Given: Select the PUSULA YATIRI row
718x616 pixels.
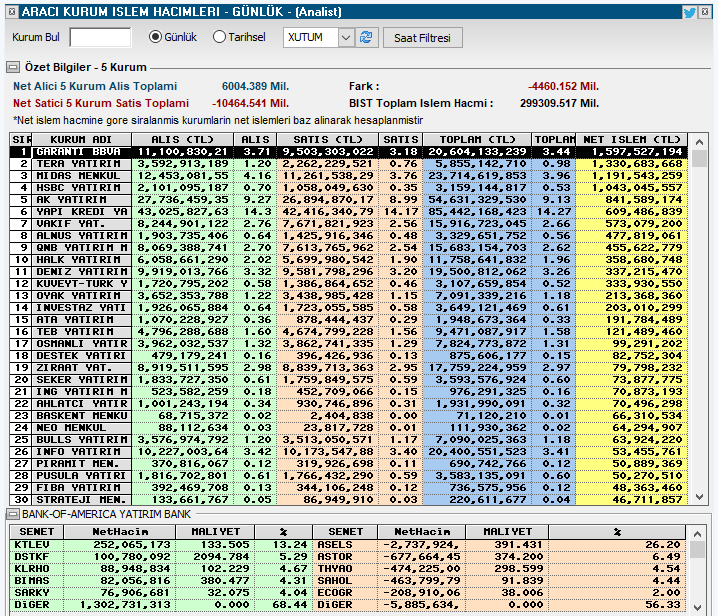Looking at the screenshot, I should click(x=348, y=475).
